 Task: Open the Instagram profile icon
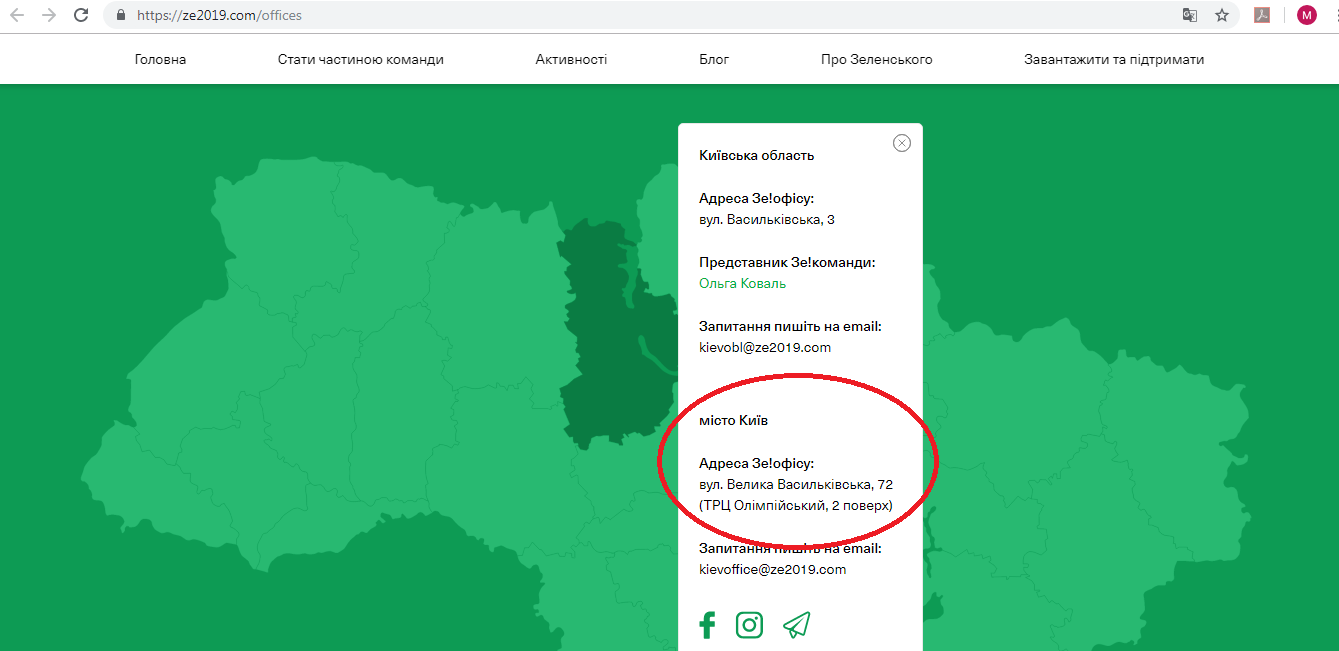click(x=749, y=625)
